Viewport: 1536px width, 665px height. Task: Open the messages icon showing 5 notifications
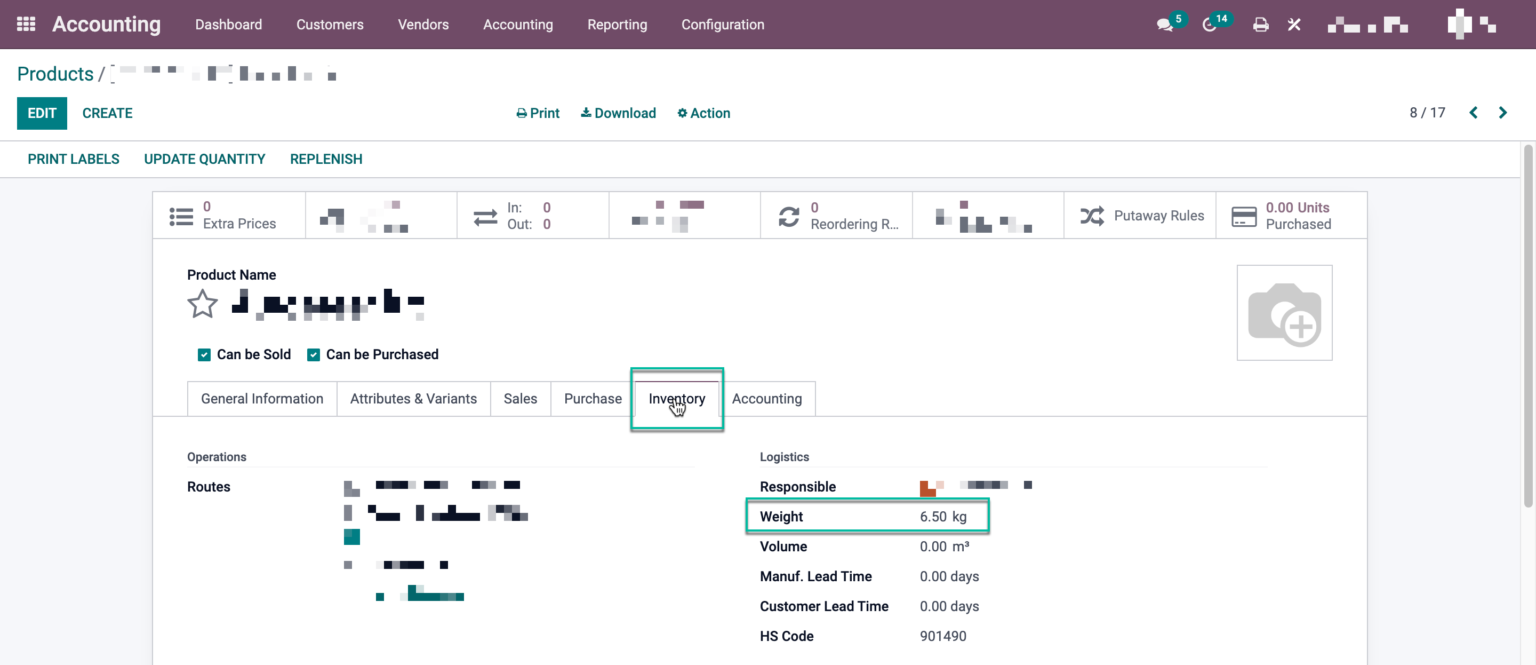(x=1164, y=24)
